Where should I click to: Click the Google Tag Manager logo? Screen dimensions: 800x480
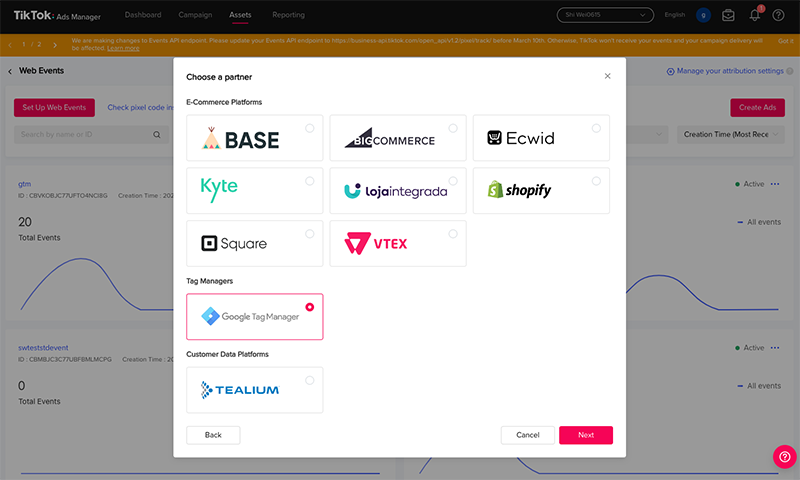pyautogui.click(x=250, y=316)
